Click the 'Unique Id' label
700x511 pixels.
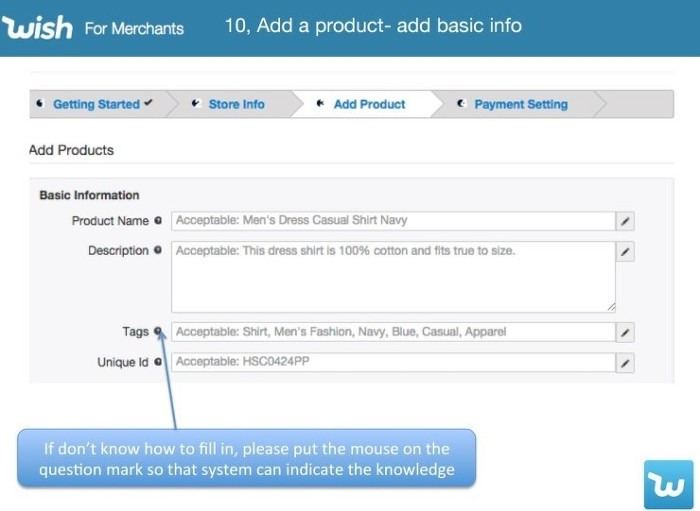(x=123, y=362)
